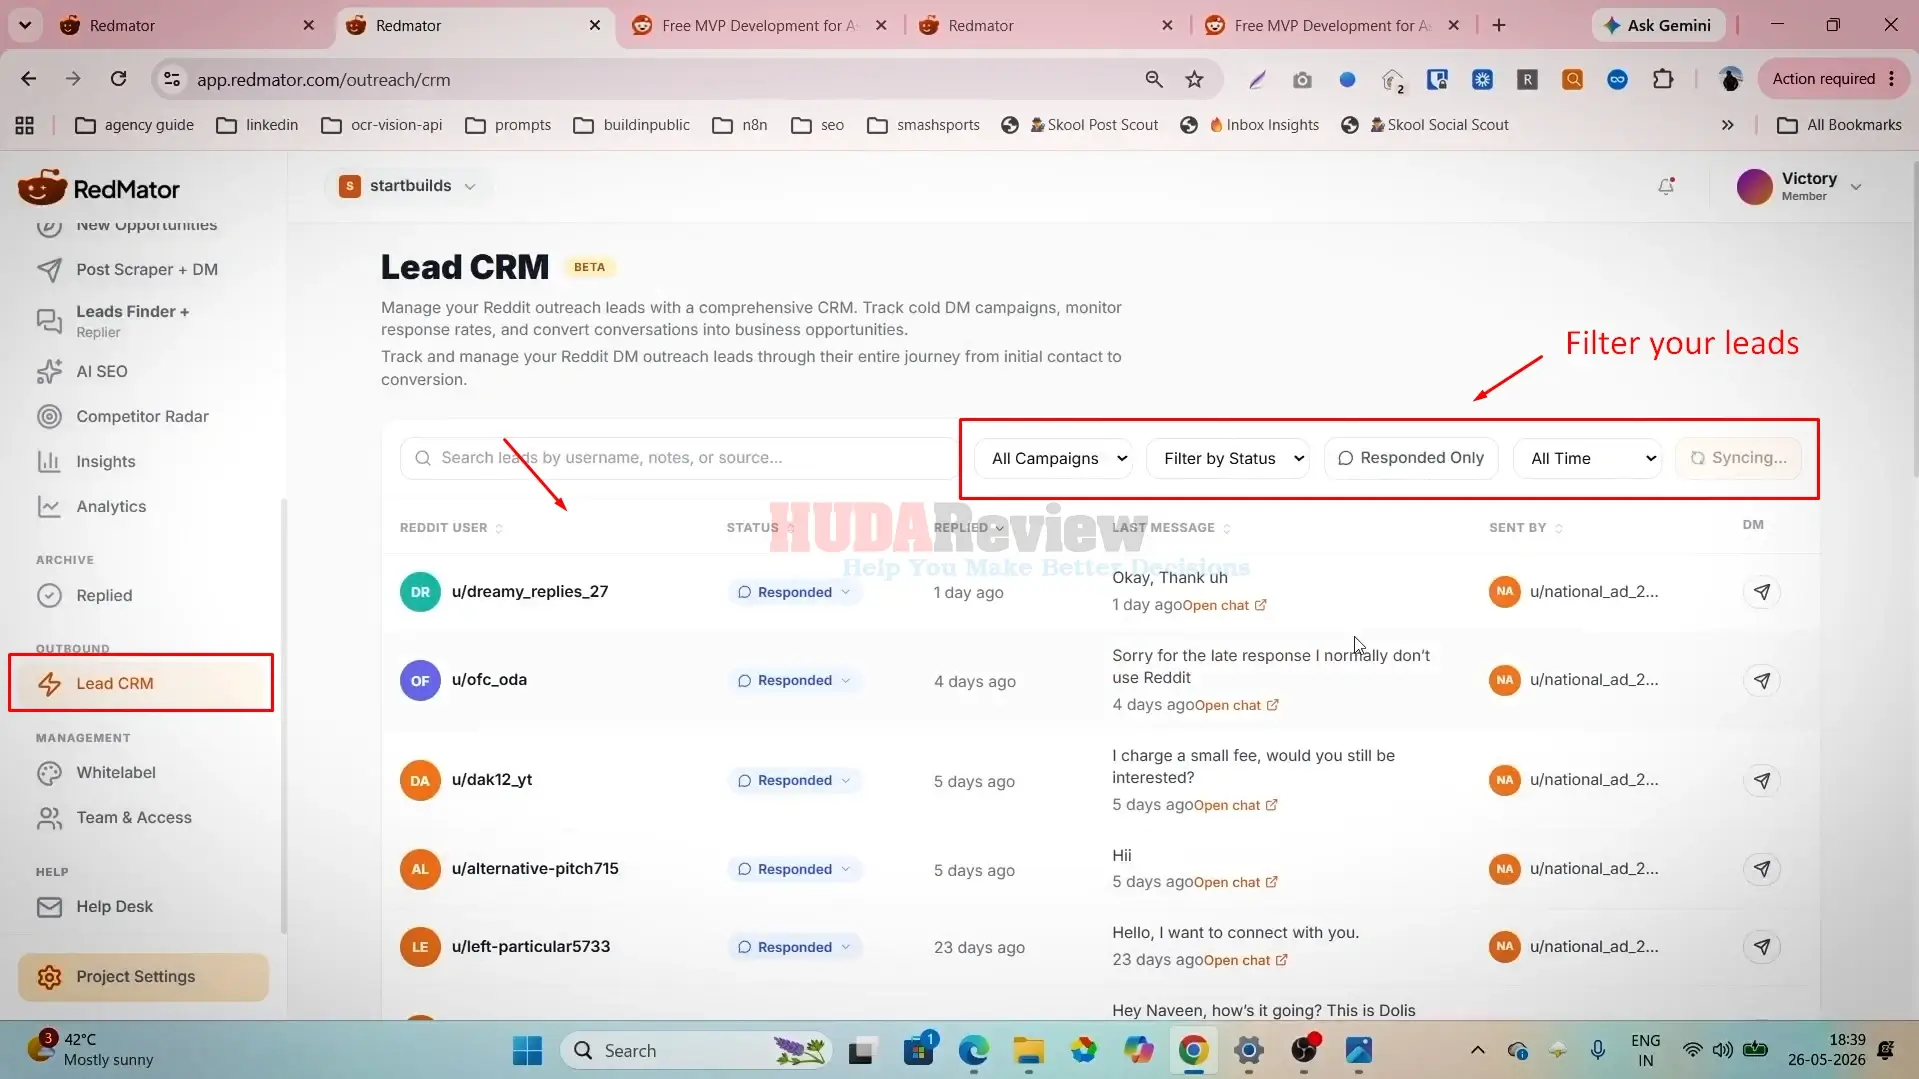
Task: Open the Filter by Status dropdown
Action: (1227, 458)
